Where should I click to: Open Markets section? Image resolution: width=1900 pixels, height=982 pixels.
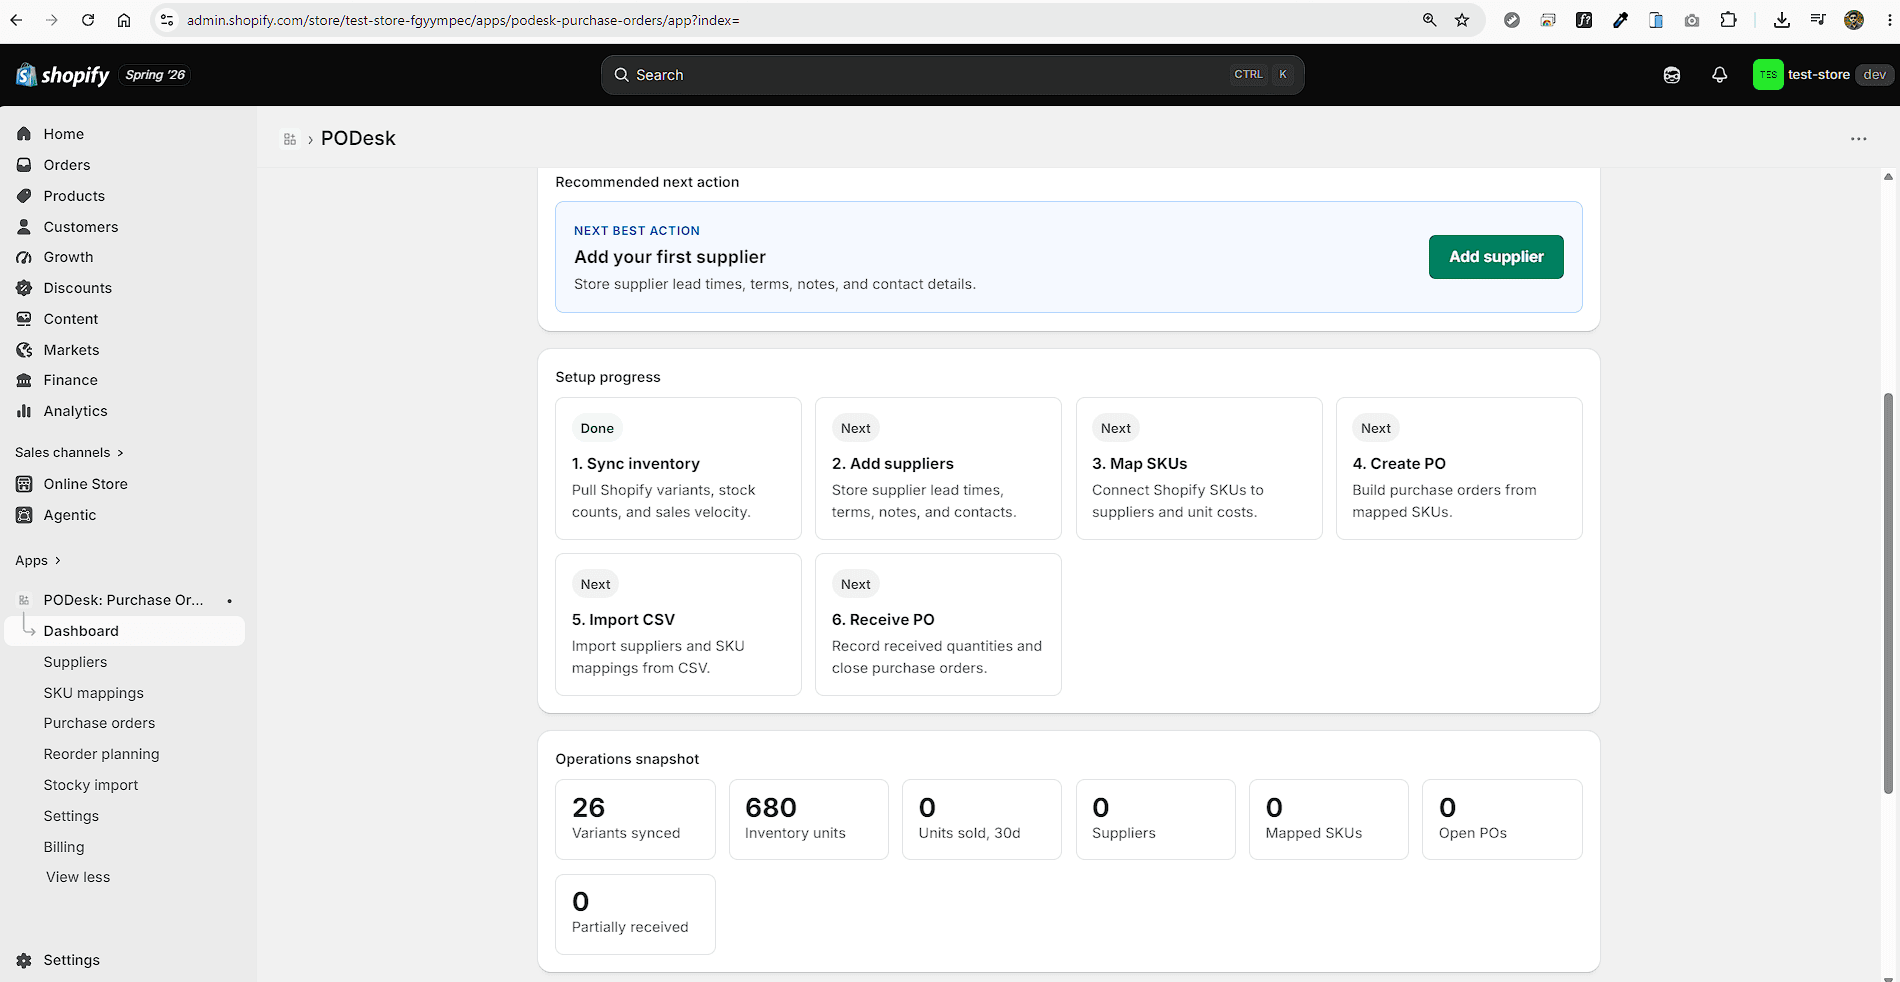point(71,350)
